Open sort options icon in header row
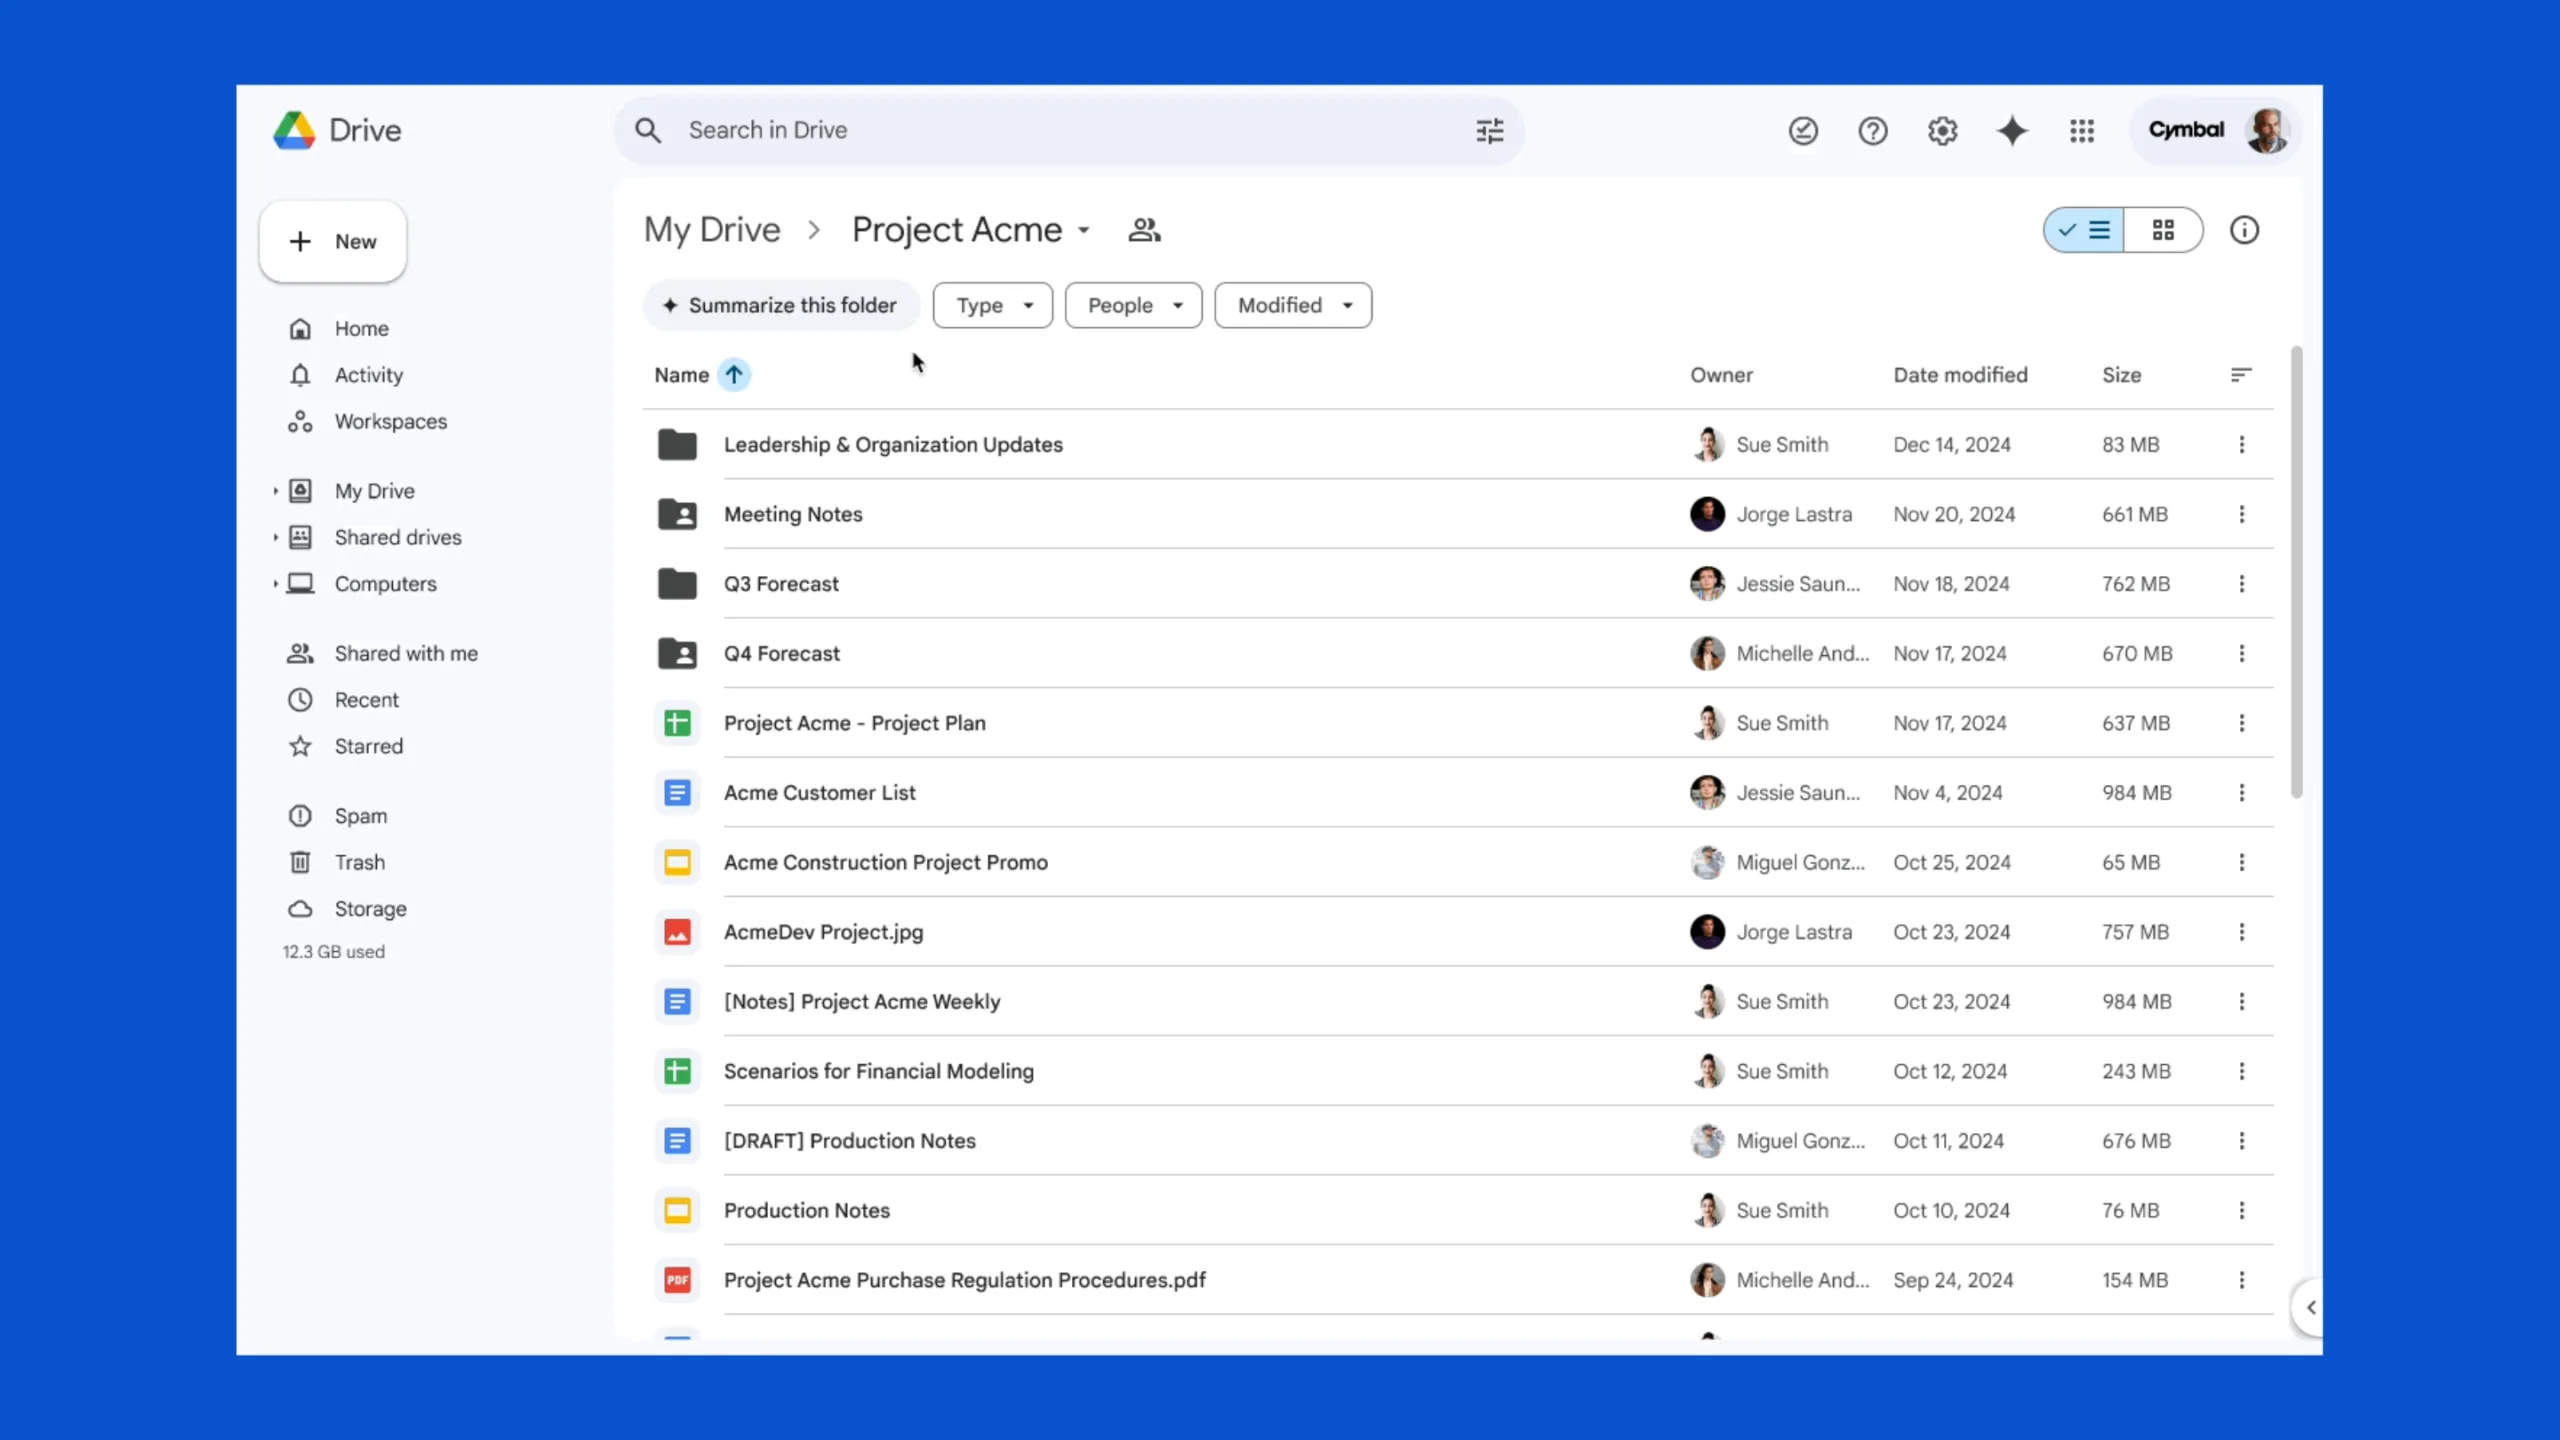 pyautogui.click(x=2241, y=375)
